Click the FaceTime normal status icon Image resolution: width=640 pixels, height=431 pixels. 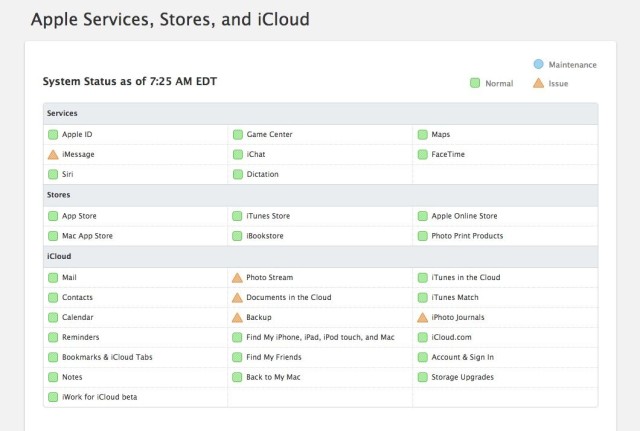[422, 155]
